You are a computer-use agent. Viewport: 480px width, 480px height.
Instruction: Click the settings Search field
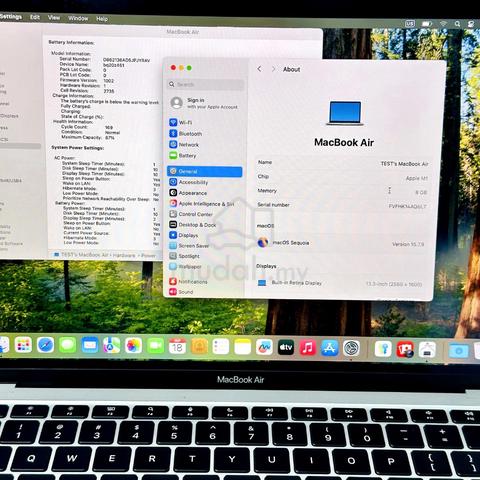pos(206,84)
